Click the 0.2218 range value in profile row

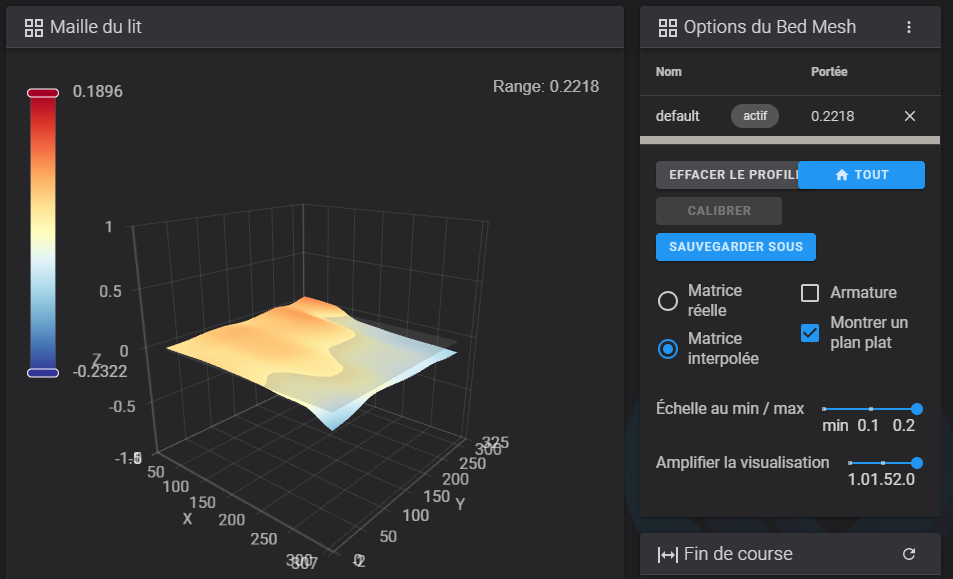tap(833, 116)
